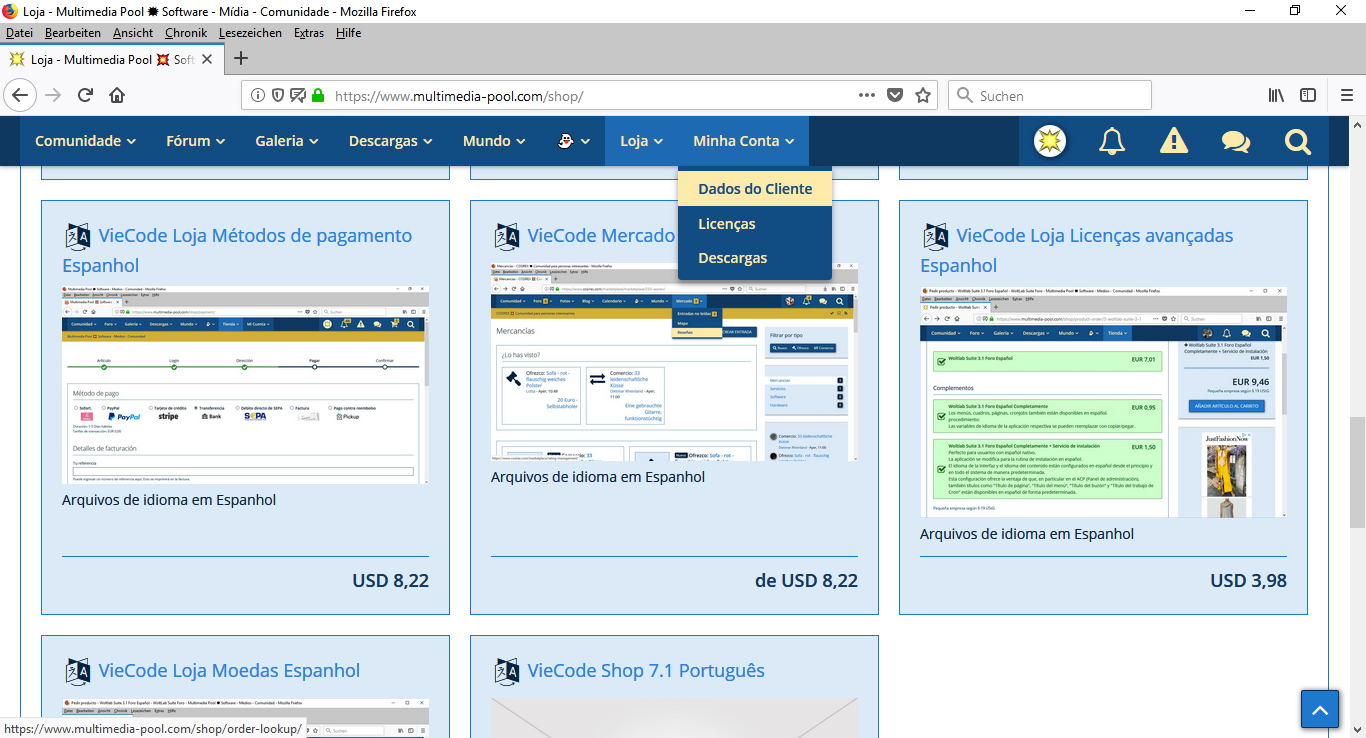The height and width of the screenshot is (738, 1366).
Task: Click the site search magnifier icon
Action: [x=1298, y=141]
